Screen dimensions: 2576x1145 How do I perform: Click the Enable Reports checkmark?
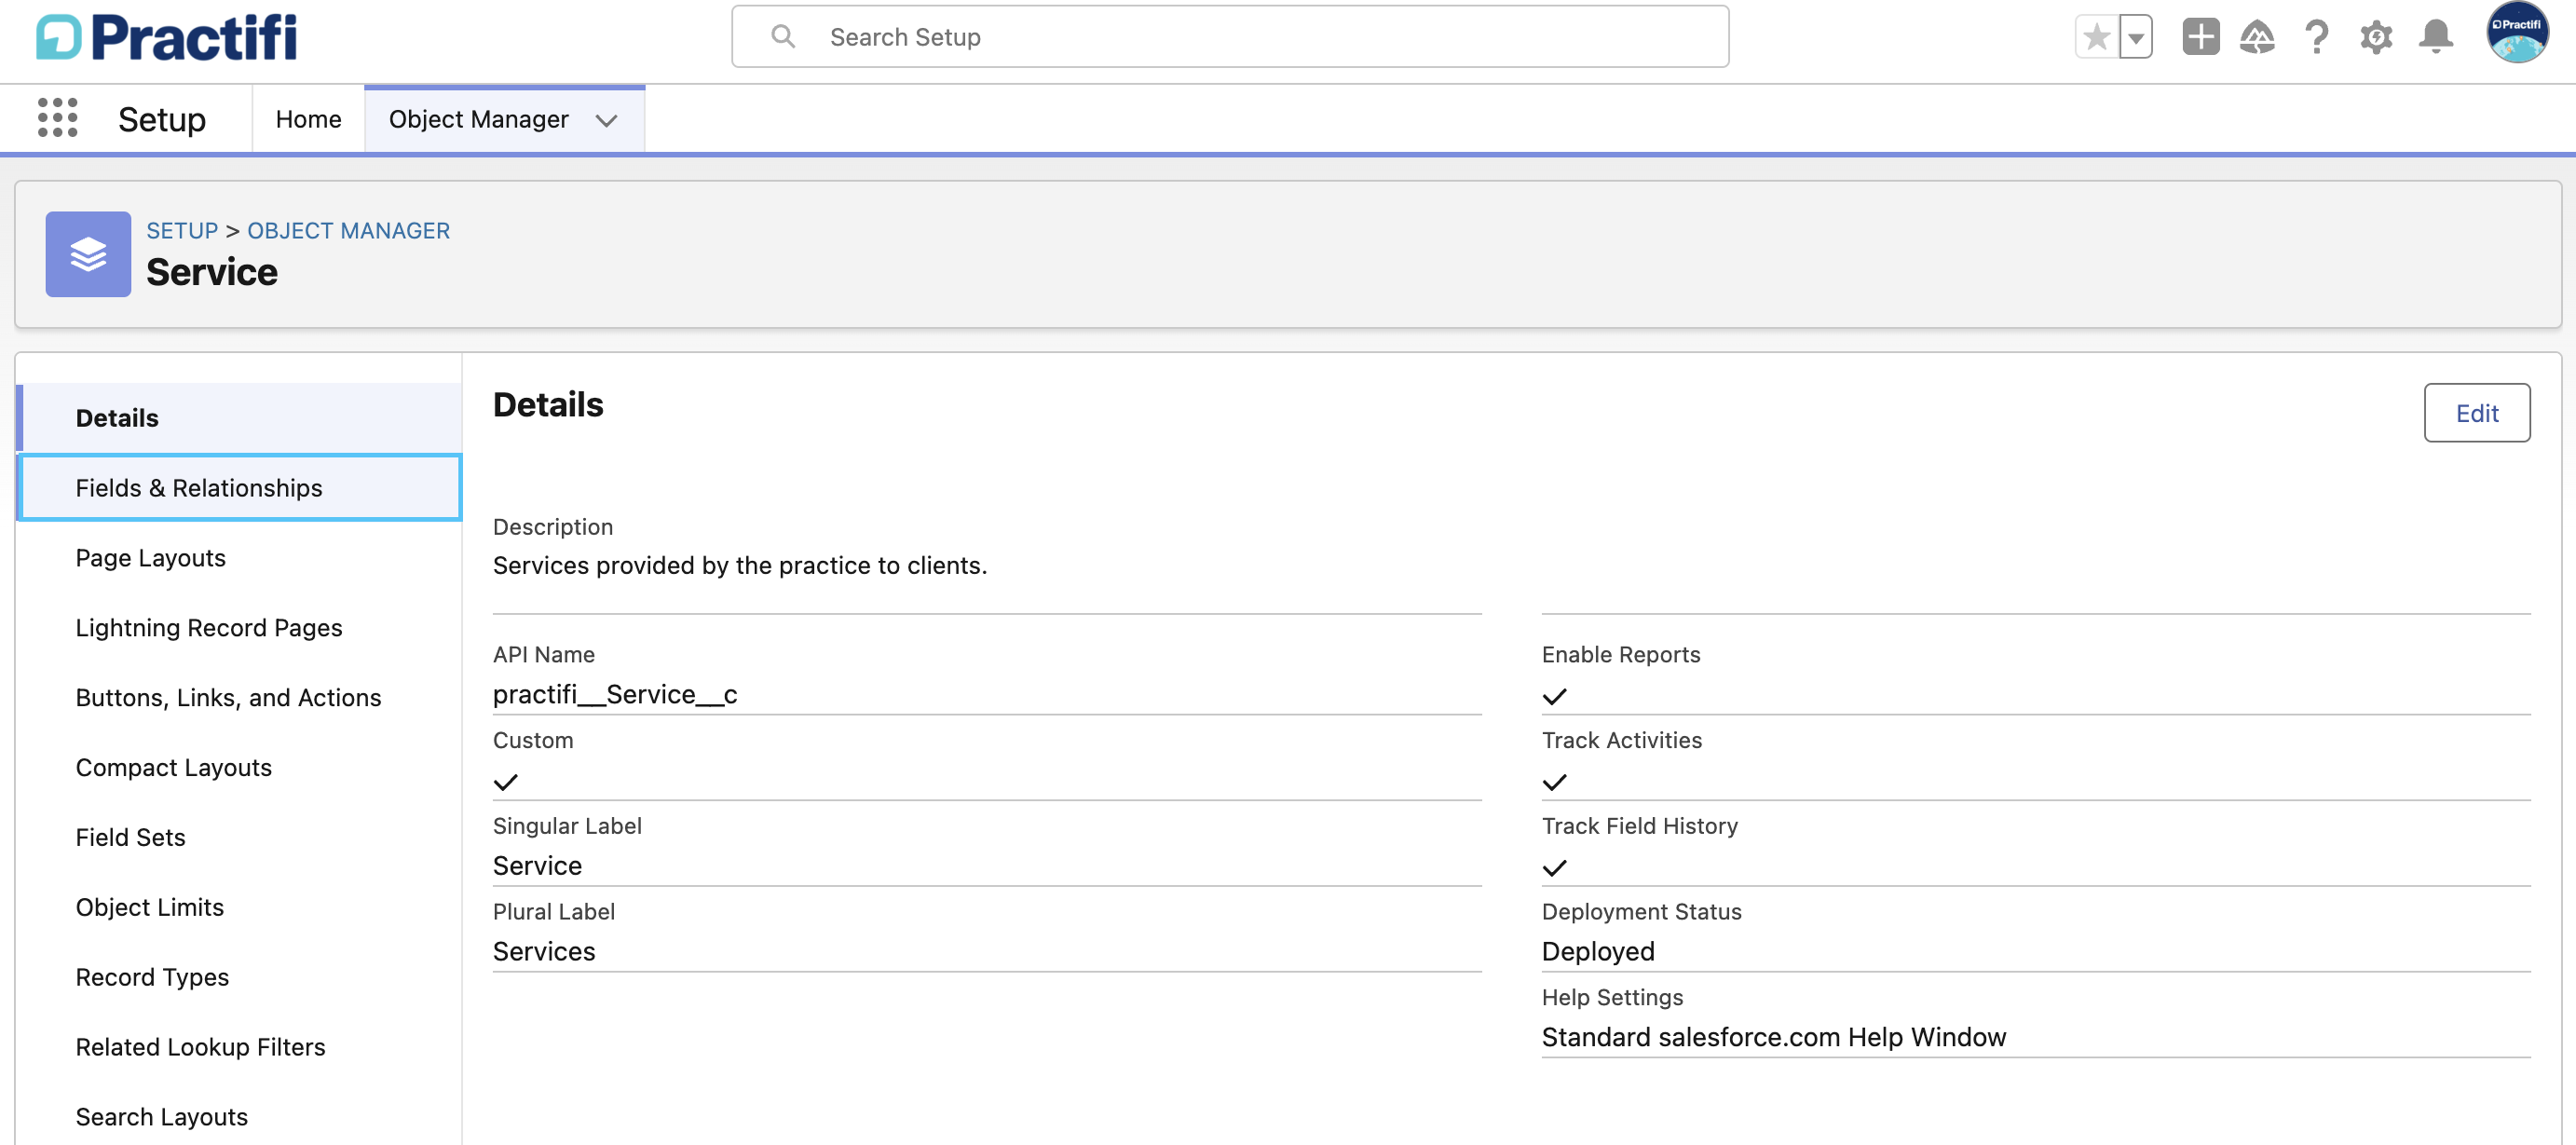coord(1554,697)
